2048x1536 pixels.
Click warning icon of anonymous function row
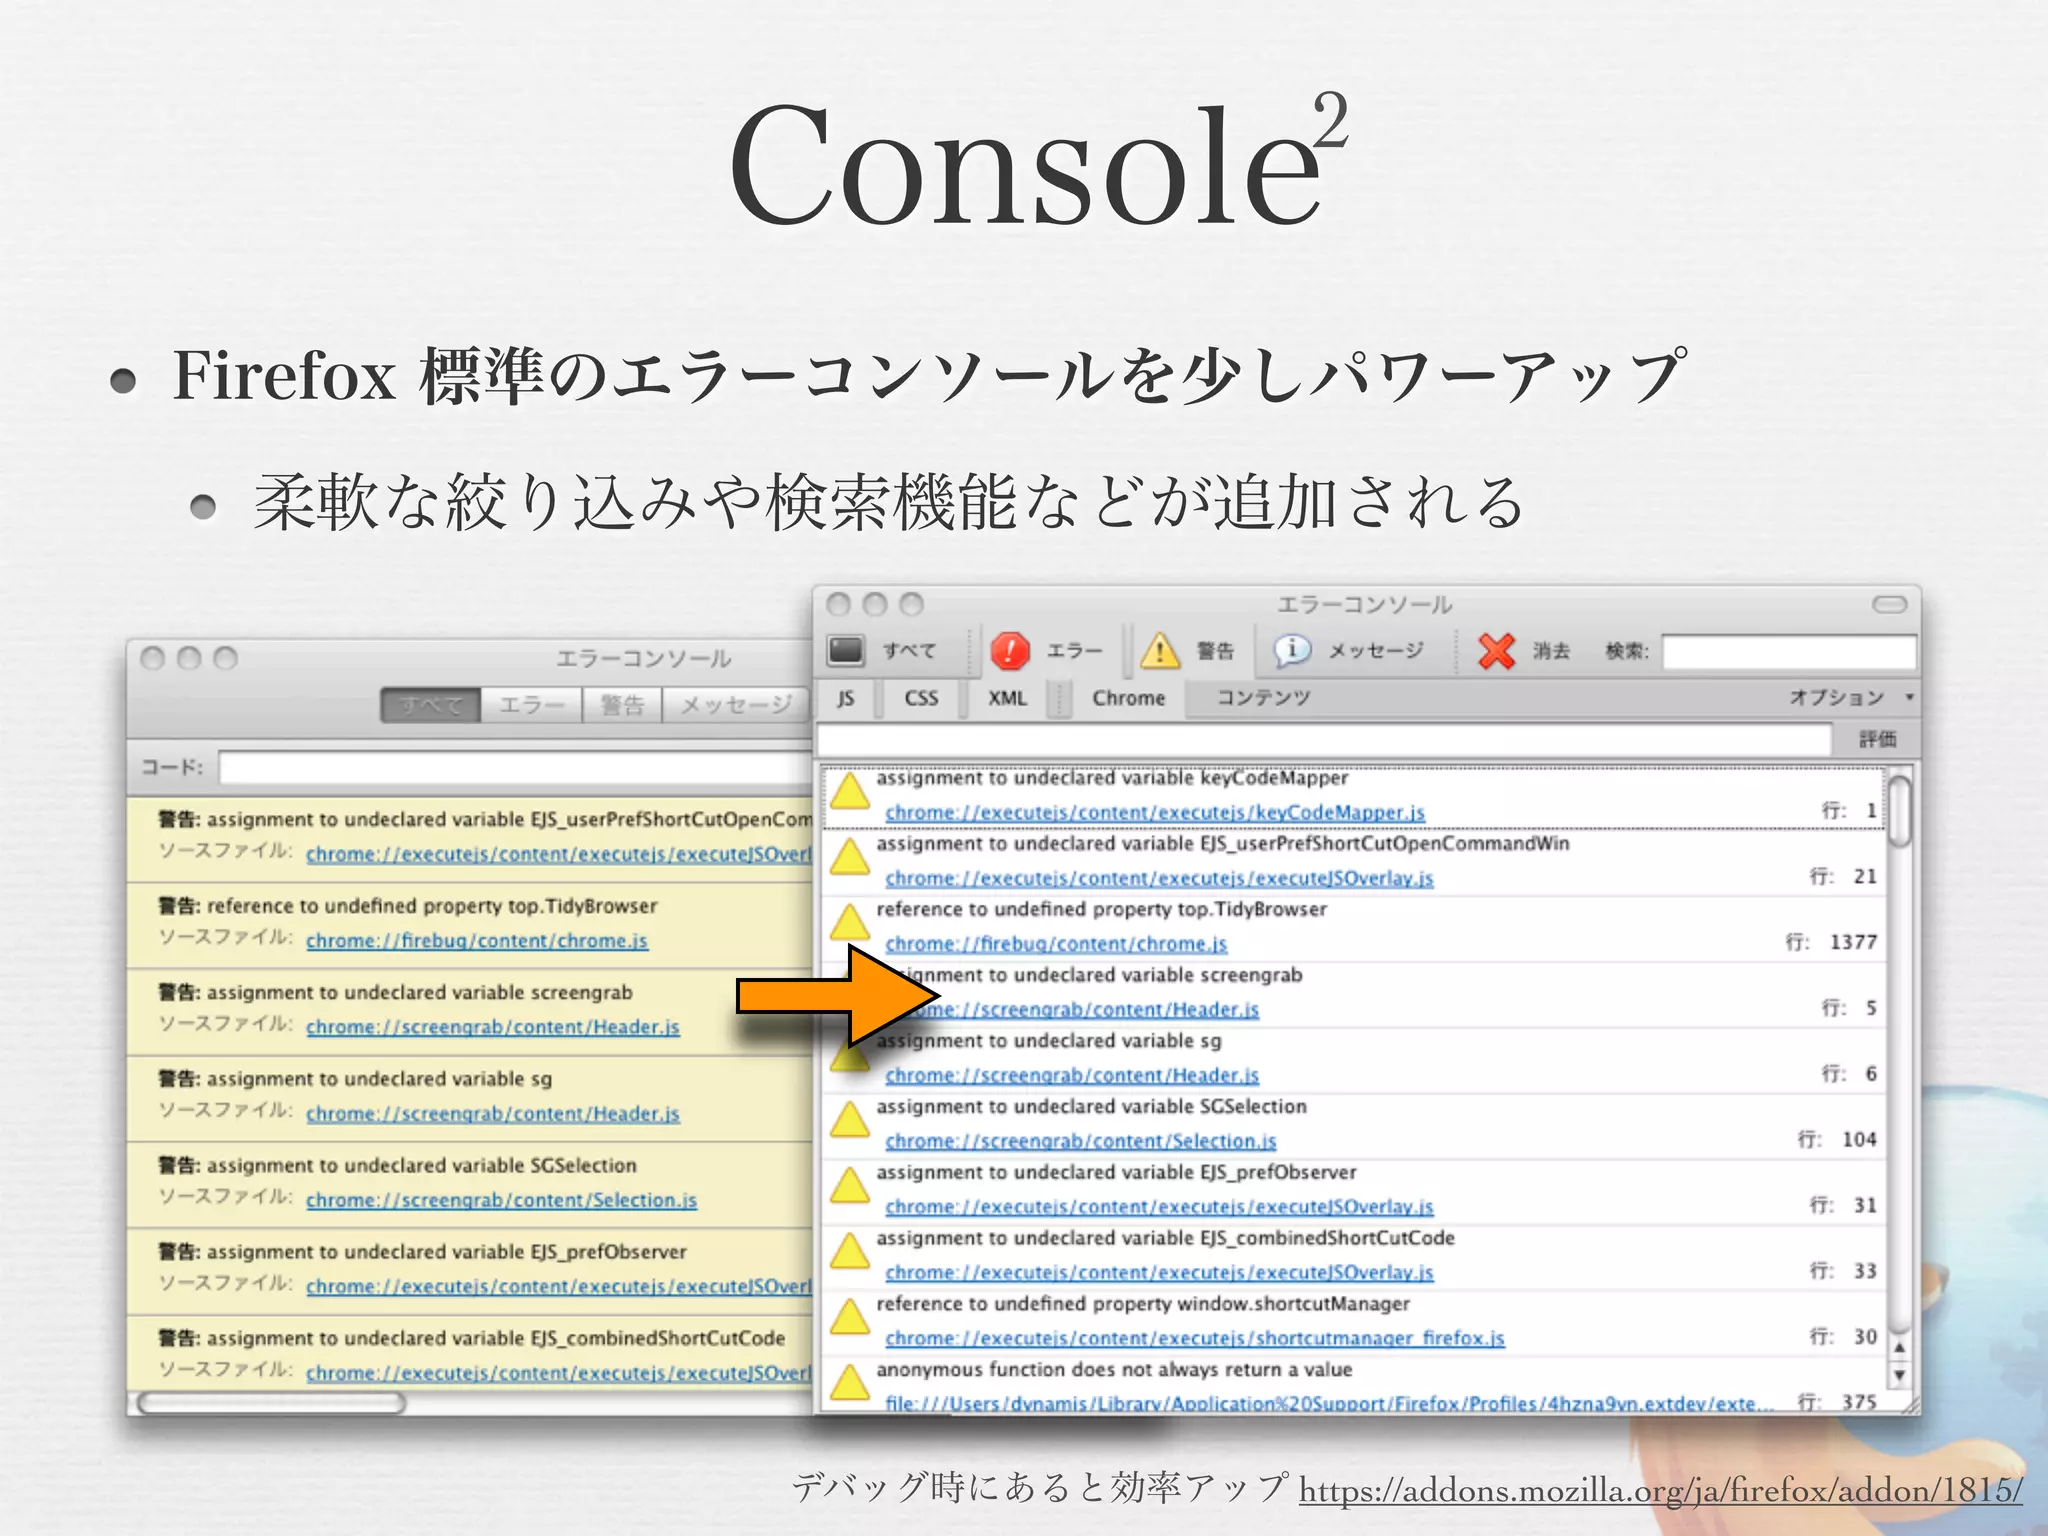[850, 1383]
